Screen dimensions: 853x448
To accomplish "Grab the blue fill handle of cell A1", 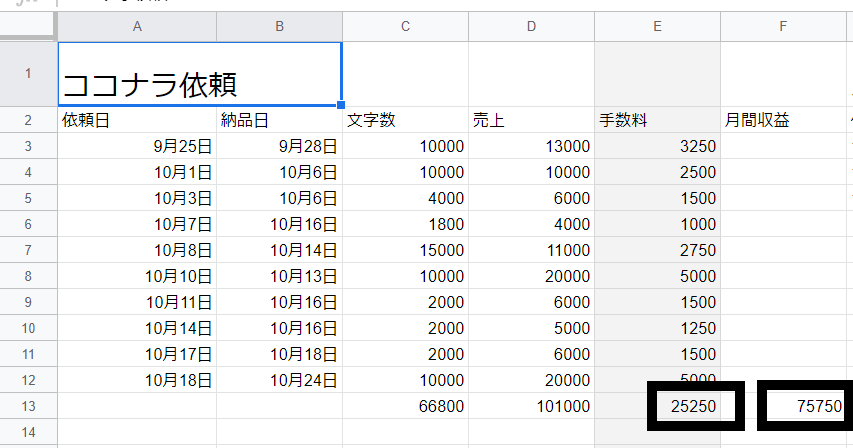I will click(341, 105).
